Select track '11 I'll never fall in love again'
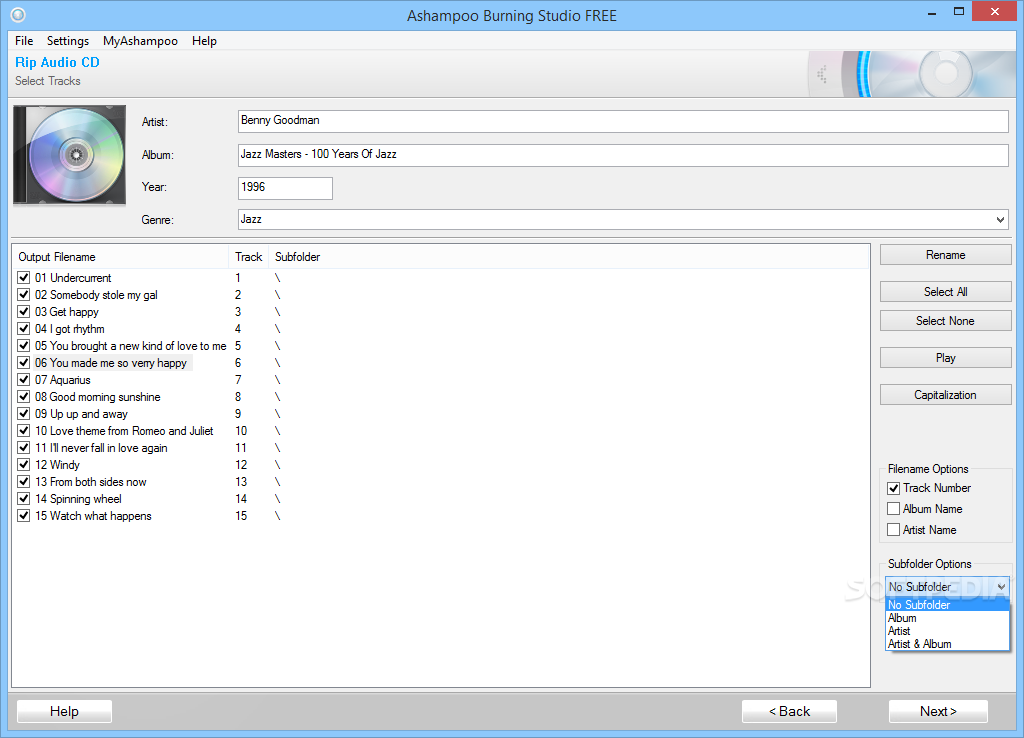The height and width of the screenshot is (738, 1024). click(x=101, y=447)
